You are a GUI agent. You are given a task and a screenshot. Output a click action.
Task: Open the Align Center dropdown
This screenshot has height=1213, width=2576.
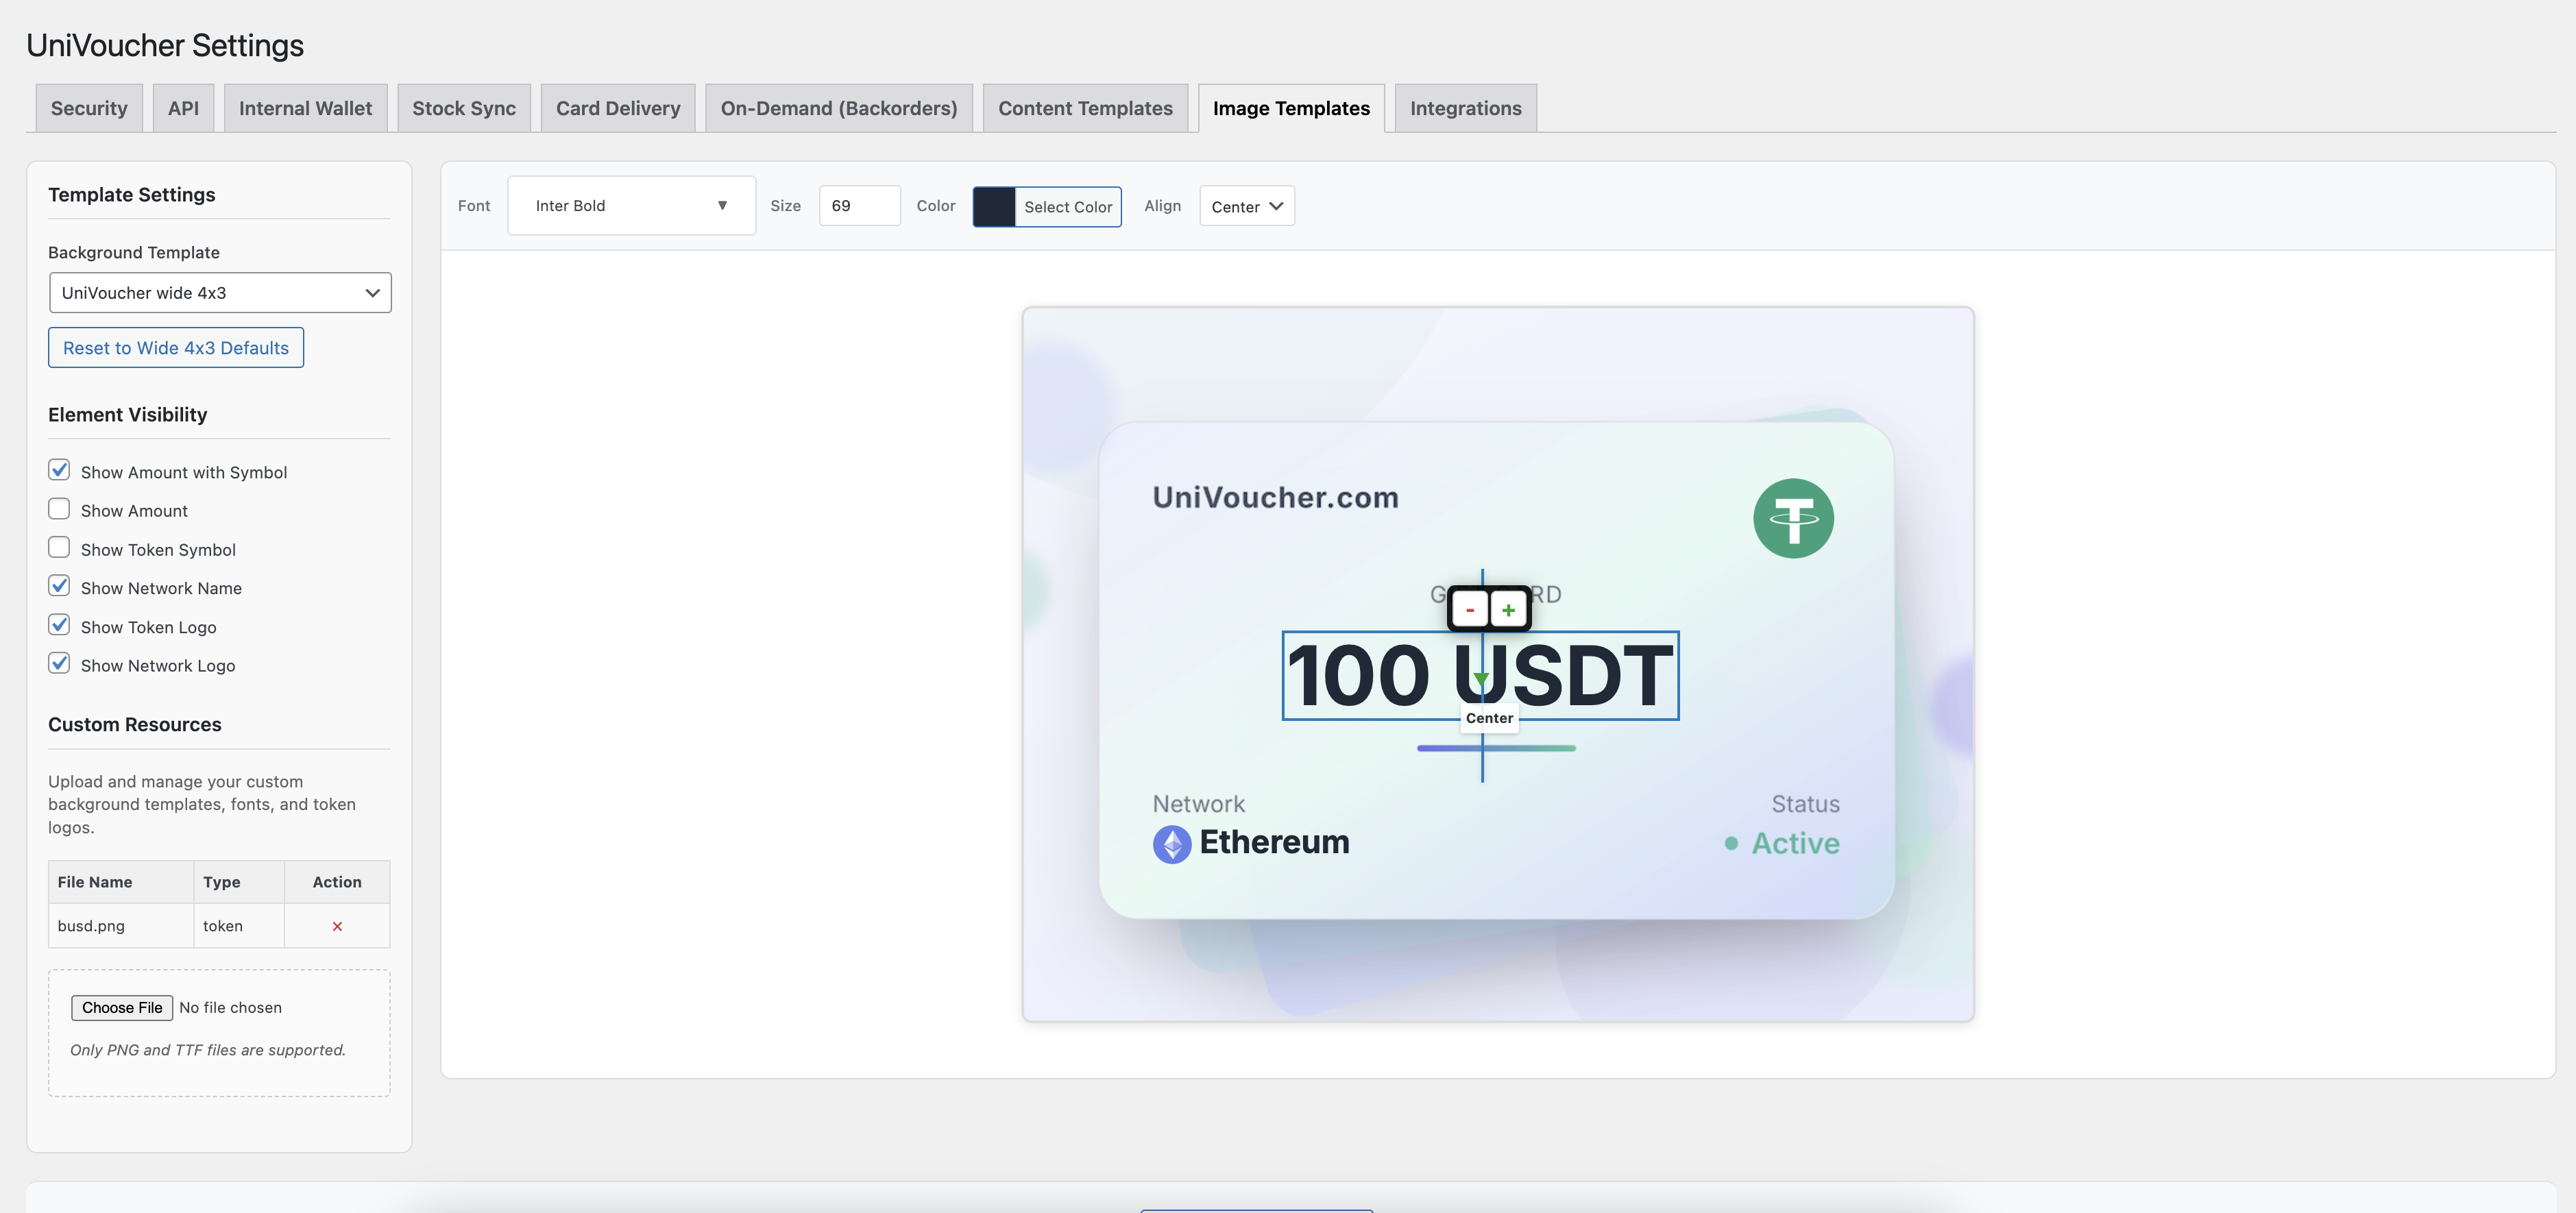[x=1246, y=207]
